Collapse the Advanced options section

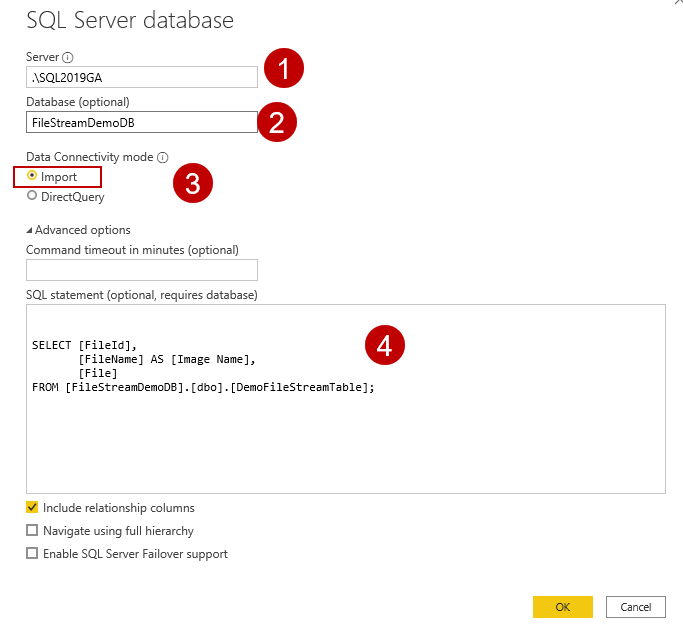click(x=30, y=230)
